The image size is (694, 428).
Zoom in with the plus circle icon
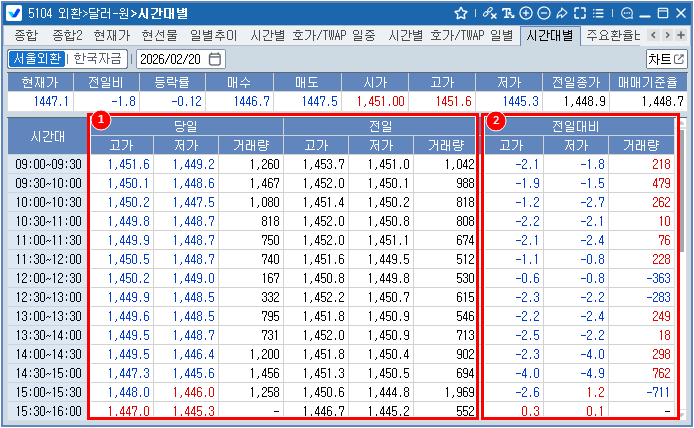click(x=526, y=14)
